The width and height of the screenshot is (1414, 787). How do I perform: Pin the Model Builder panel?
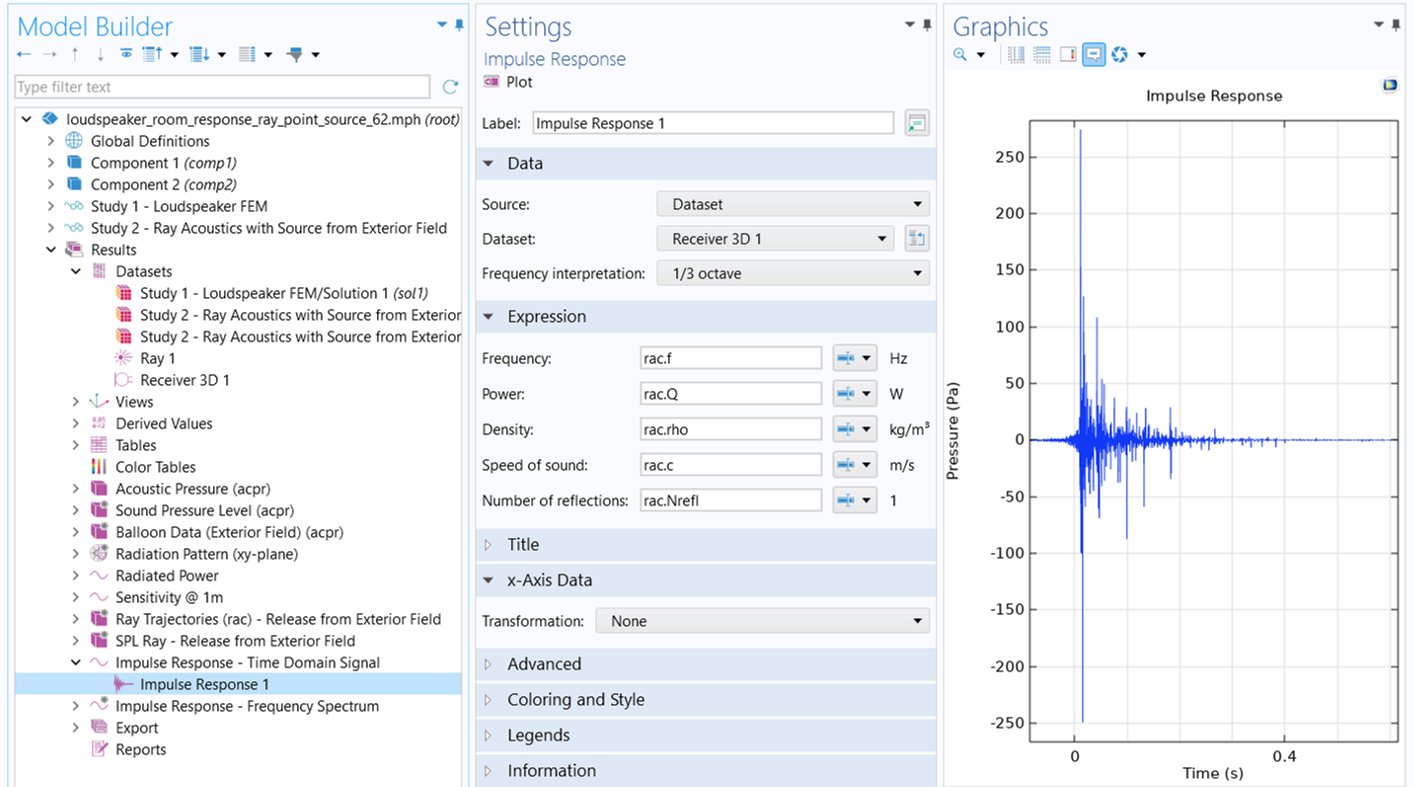coord(459,25)
